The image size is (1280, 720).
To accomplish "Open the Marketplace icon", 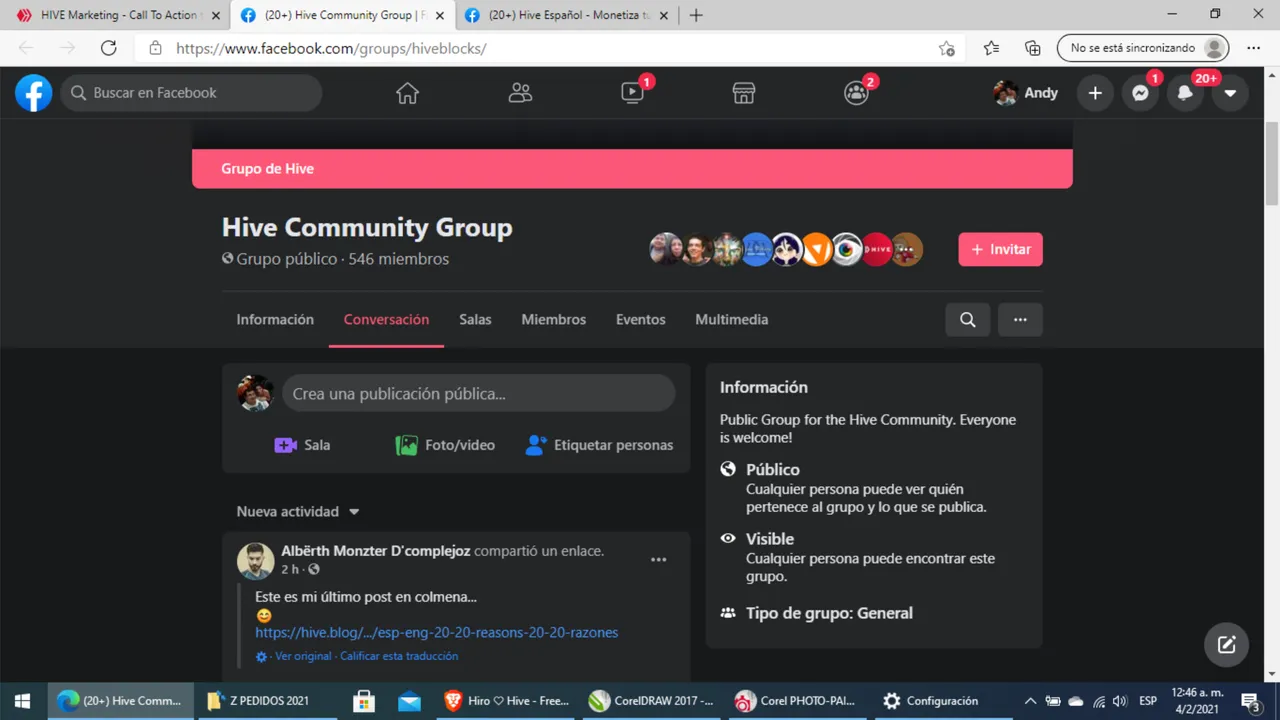I will click(x=743, y=93).
